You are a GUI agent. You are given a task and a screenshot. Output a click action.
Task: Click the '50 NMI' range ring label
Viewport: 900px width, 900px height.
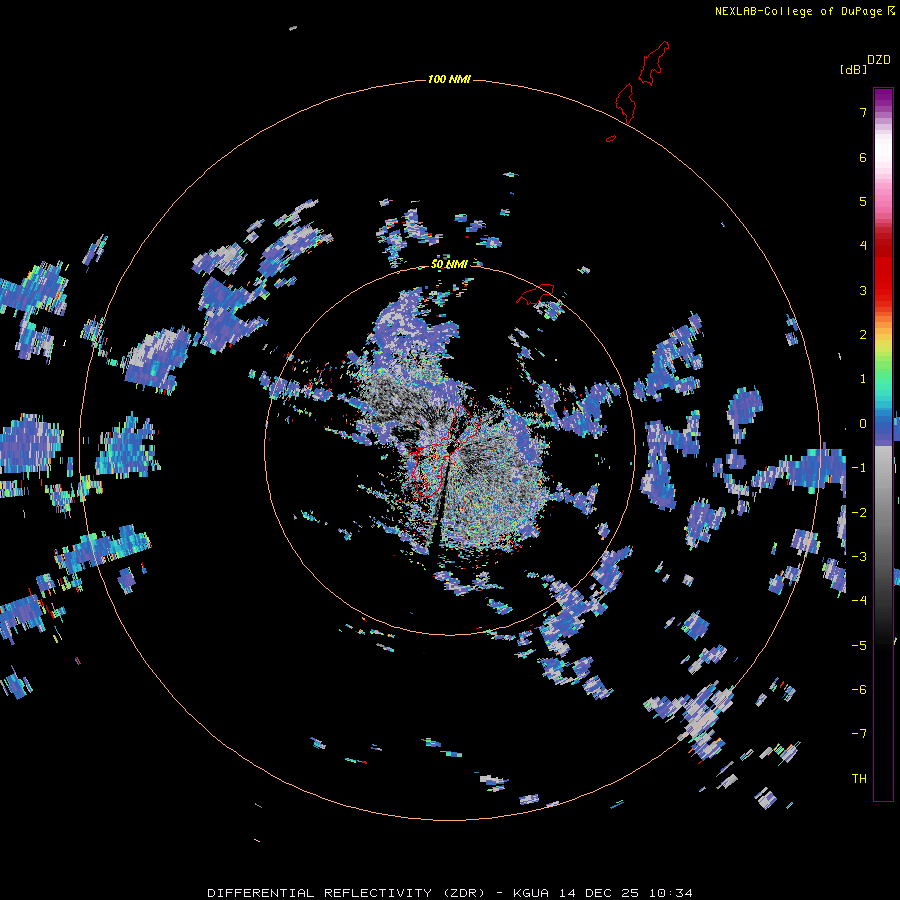pos(449,264)
